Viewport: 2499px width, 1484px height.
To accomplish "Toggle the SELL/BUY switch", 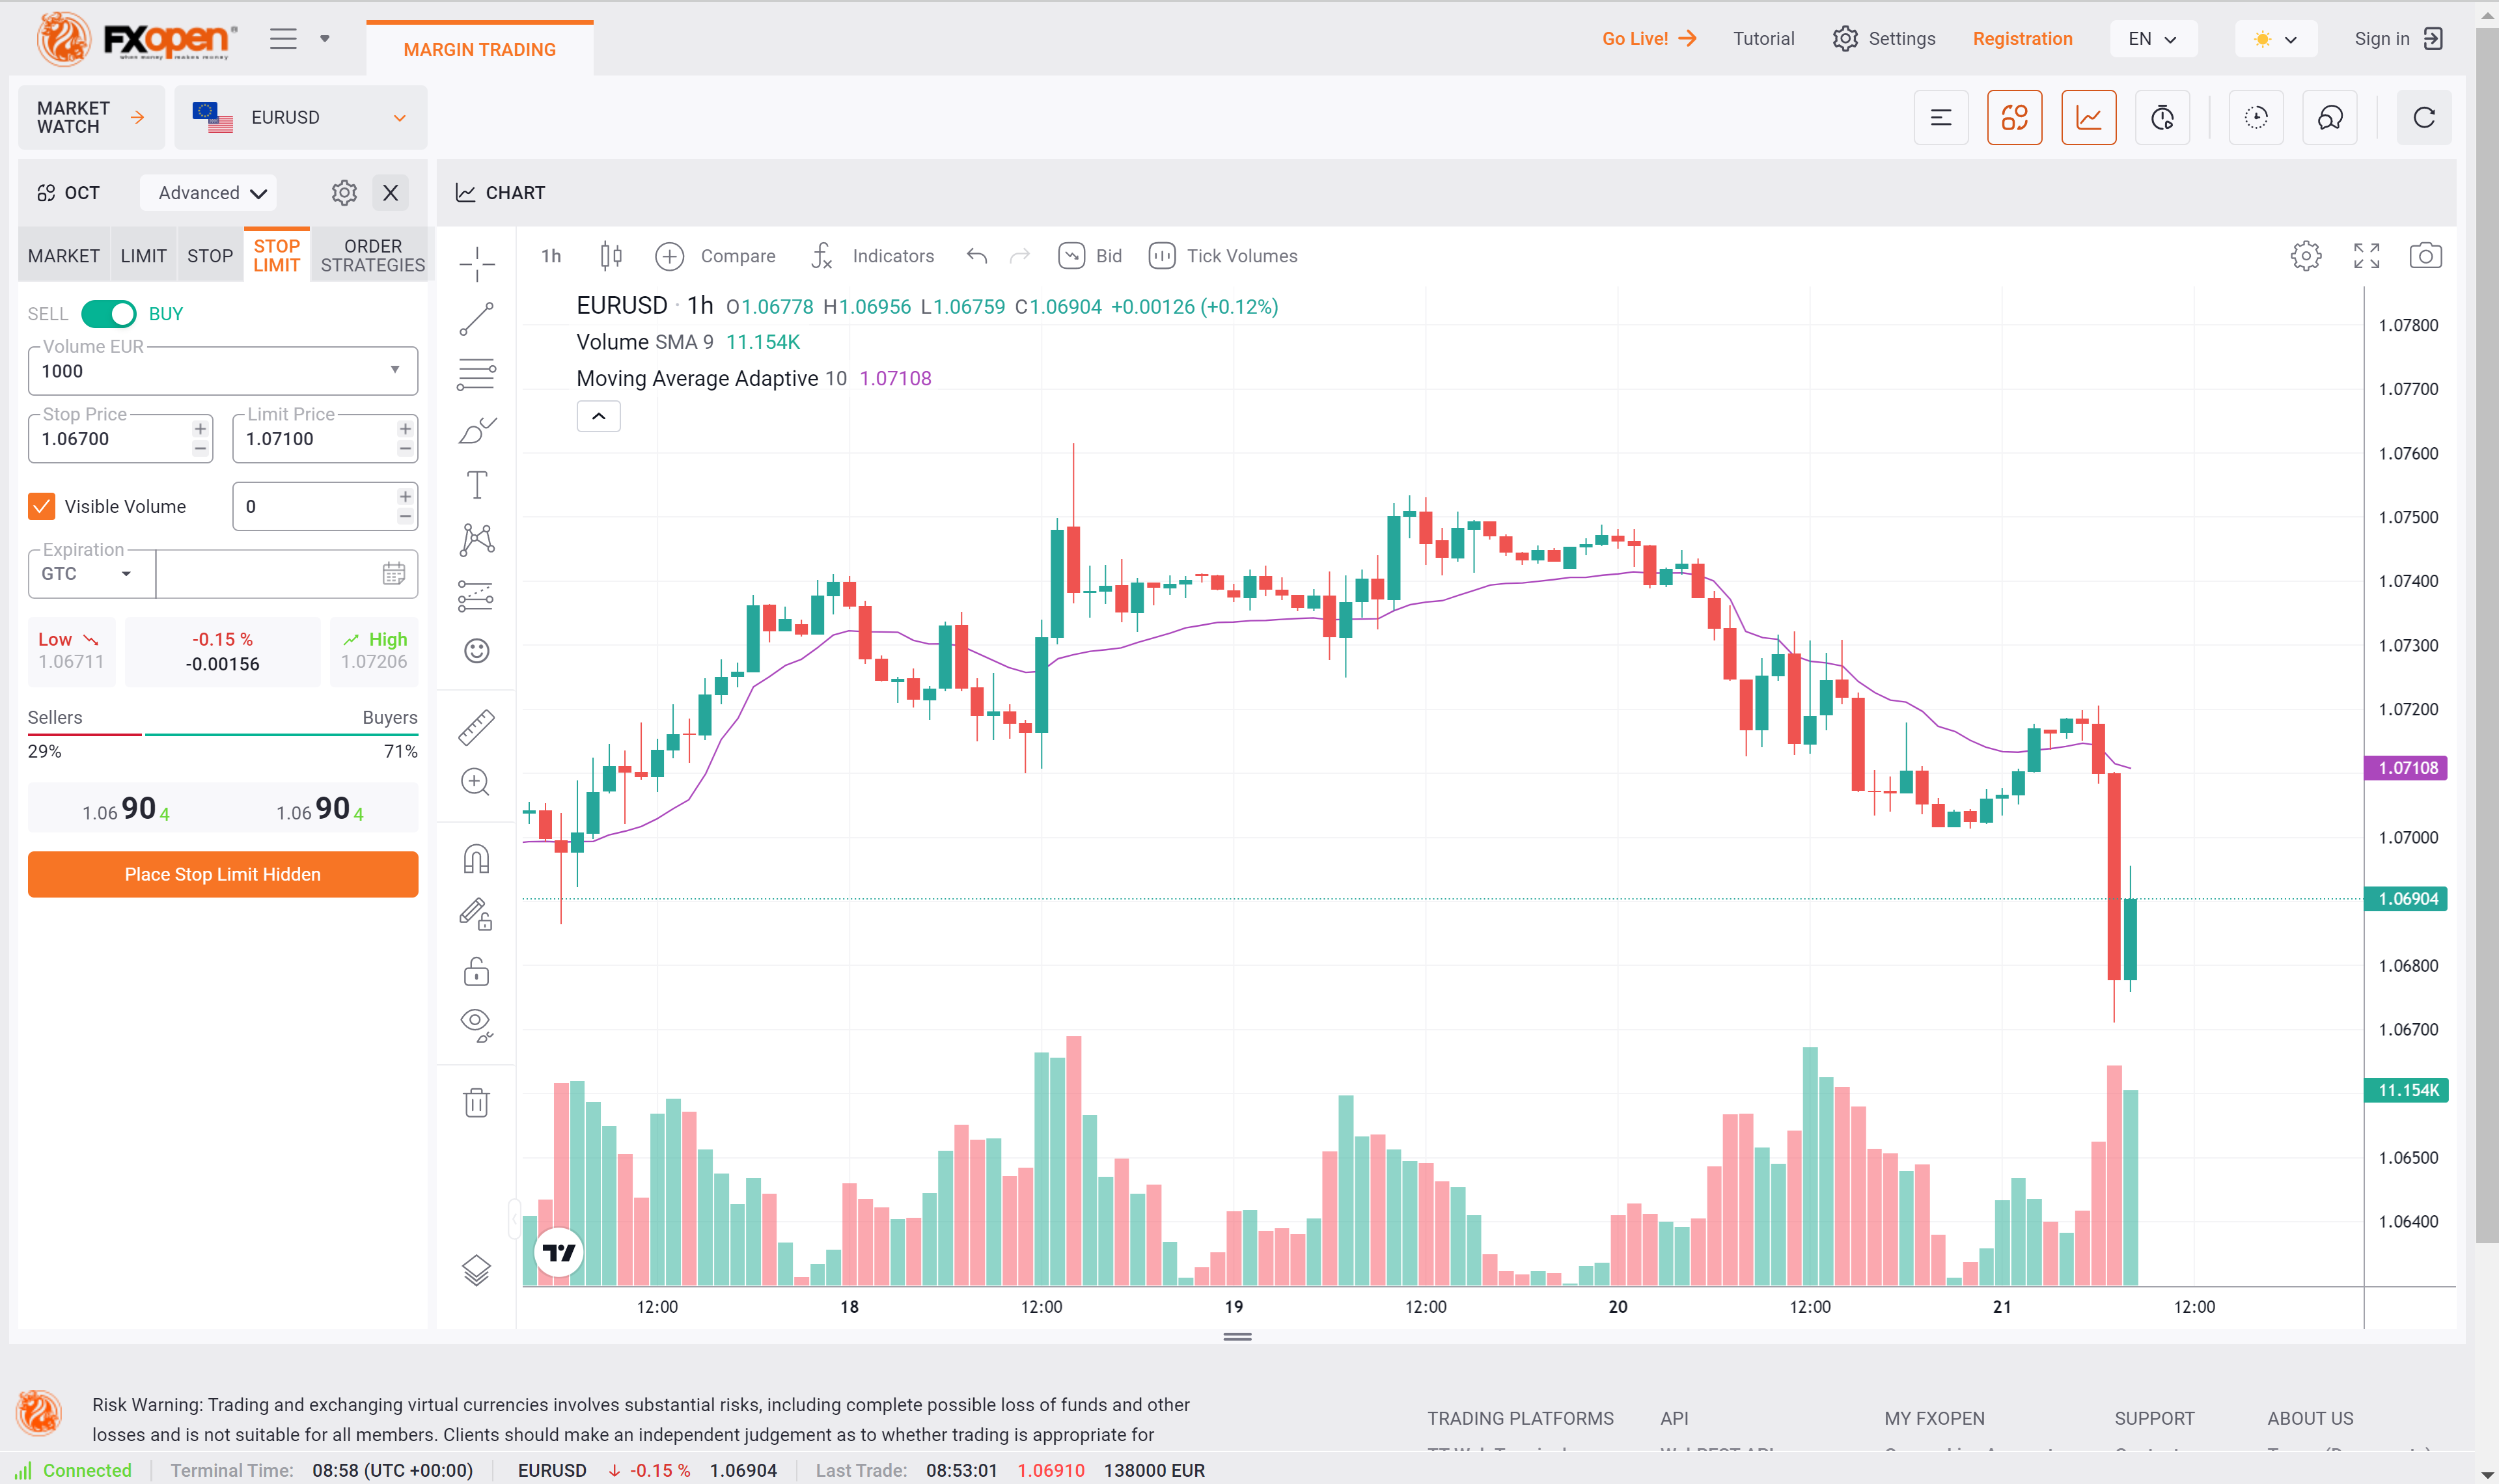I will point(108,314).
